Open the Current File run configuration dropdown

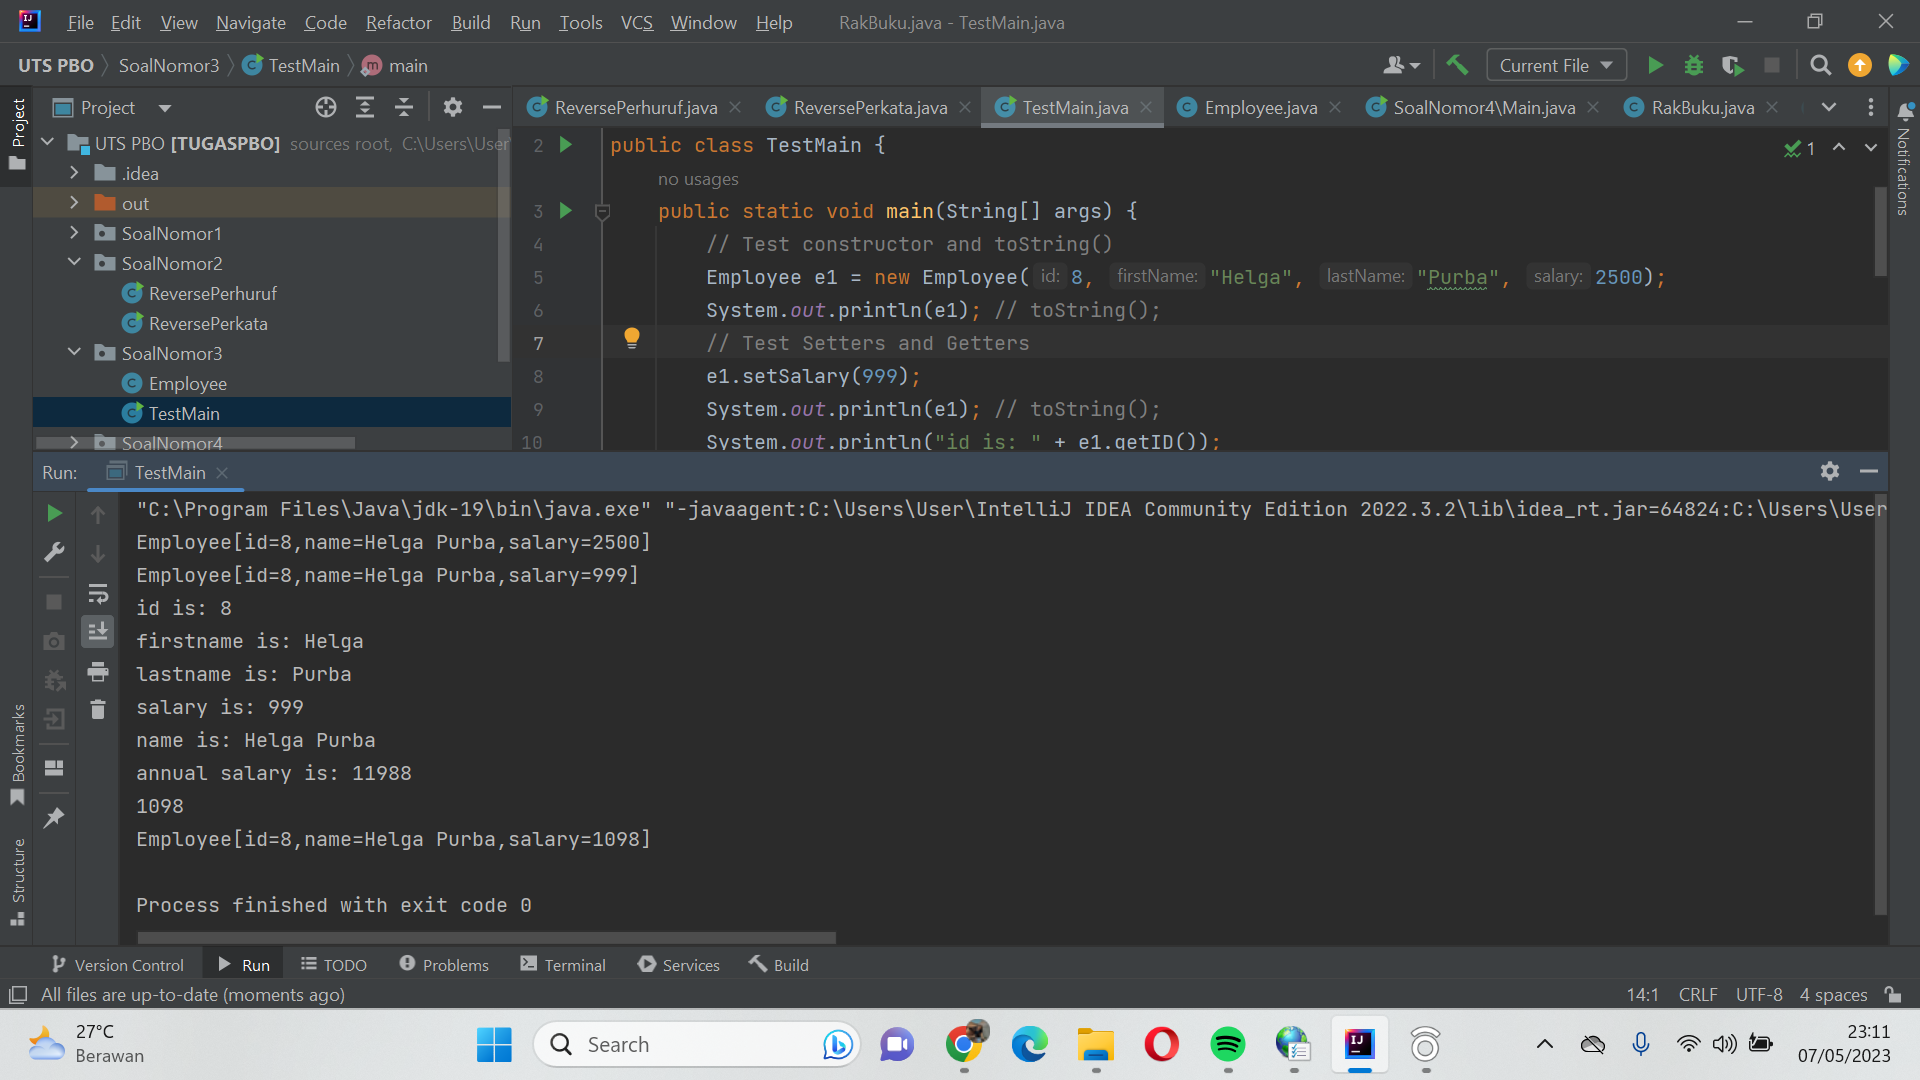point(1556,64)
